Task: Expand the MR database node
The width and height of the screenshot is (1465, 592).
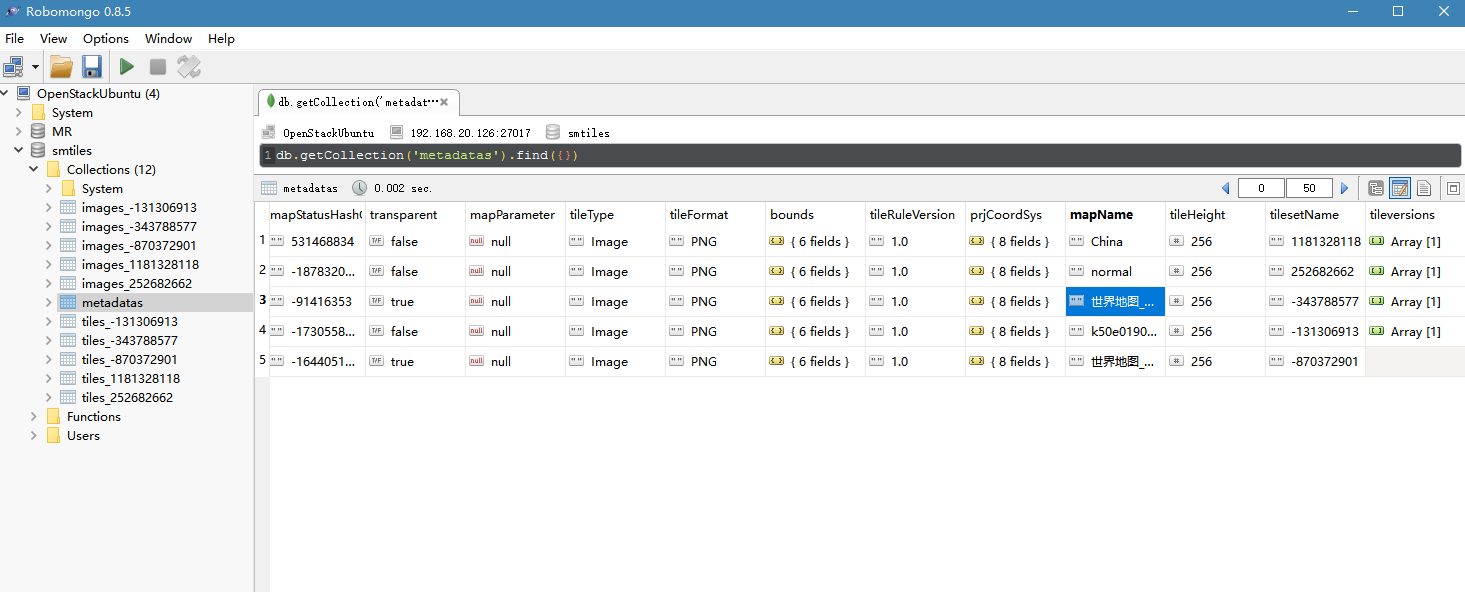Action: (x=19, y=132)
